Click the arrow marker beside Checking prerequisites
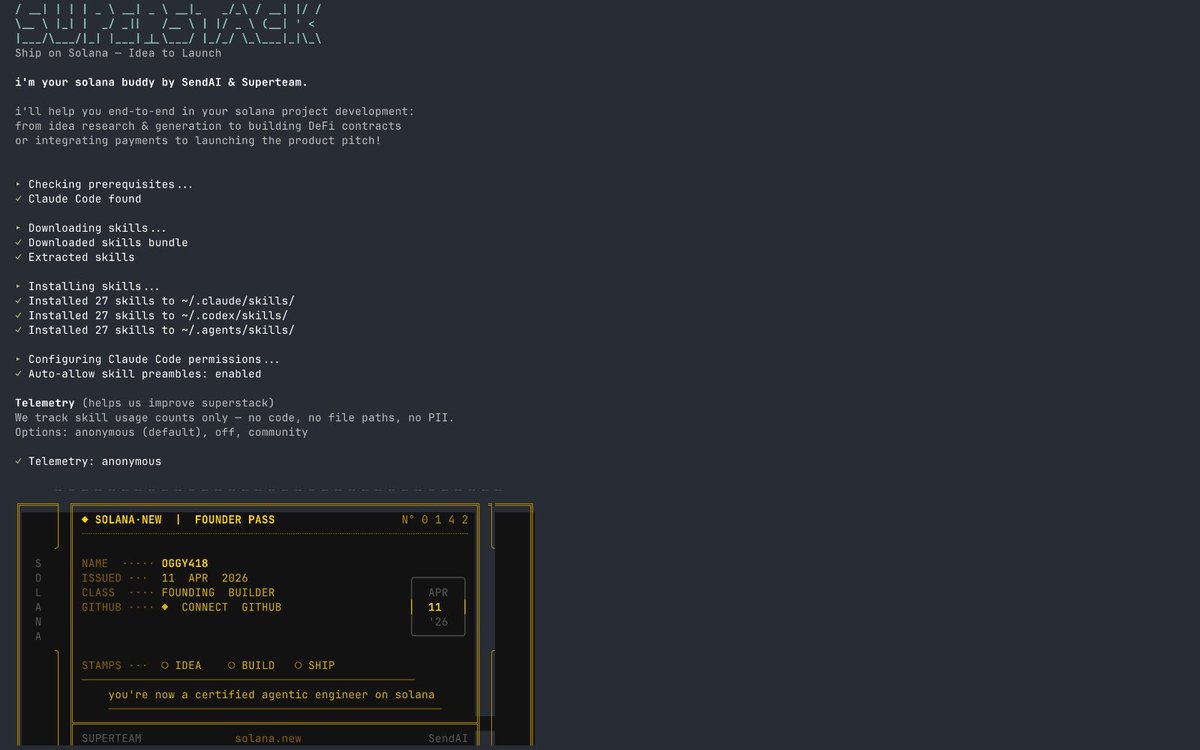This screenshot has width=1200, height=750. point(19,184)
